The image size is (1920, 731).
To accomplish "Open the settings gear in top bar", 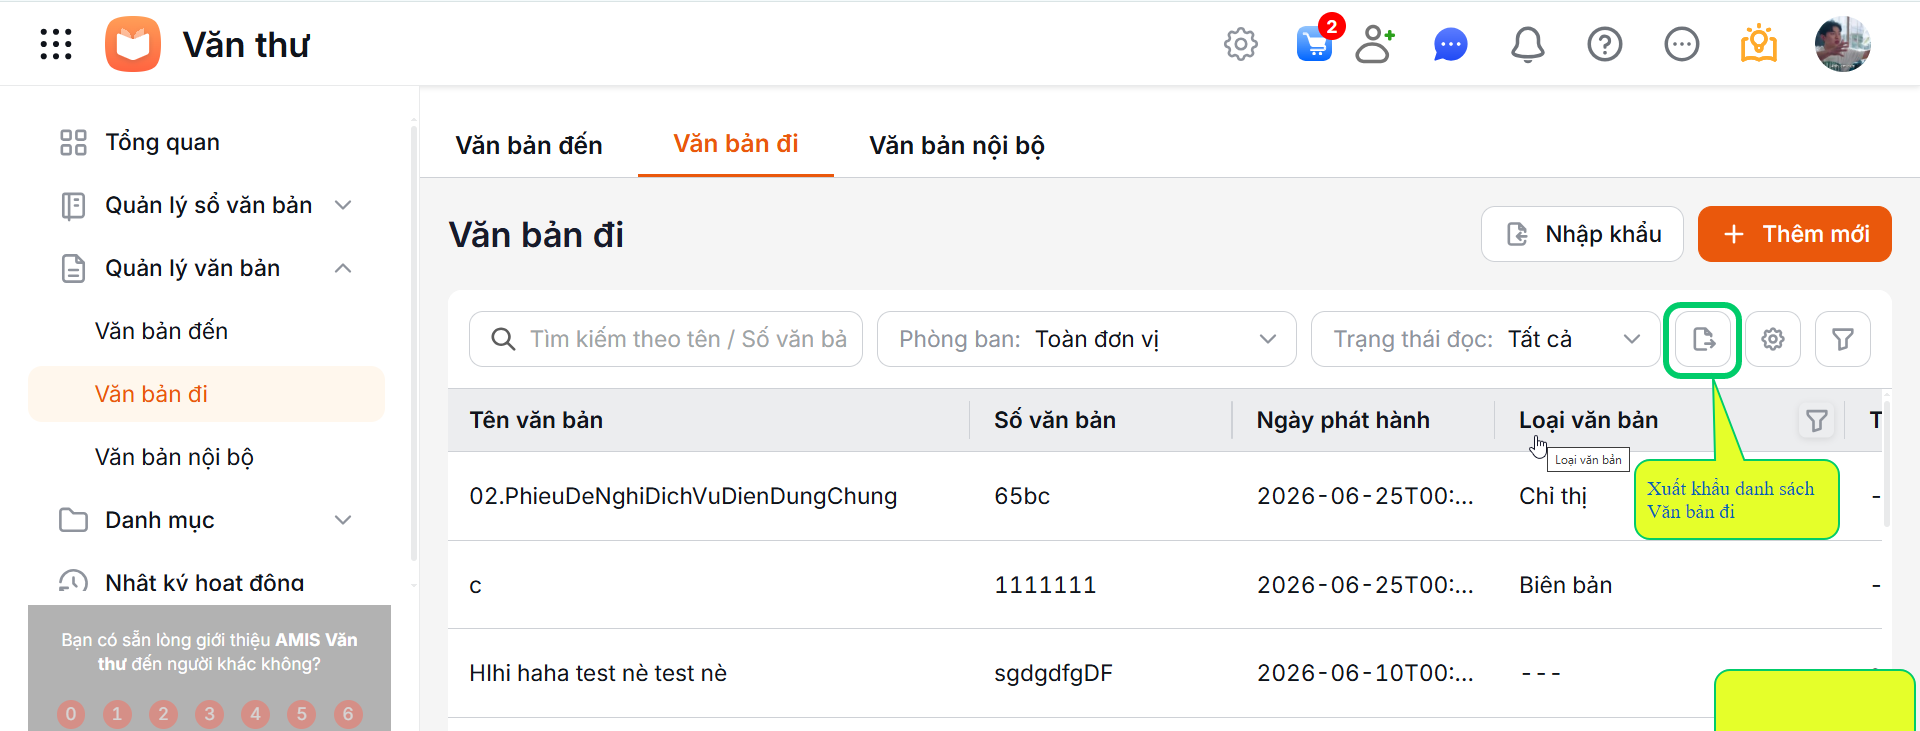I will (x=1240, y=44).
